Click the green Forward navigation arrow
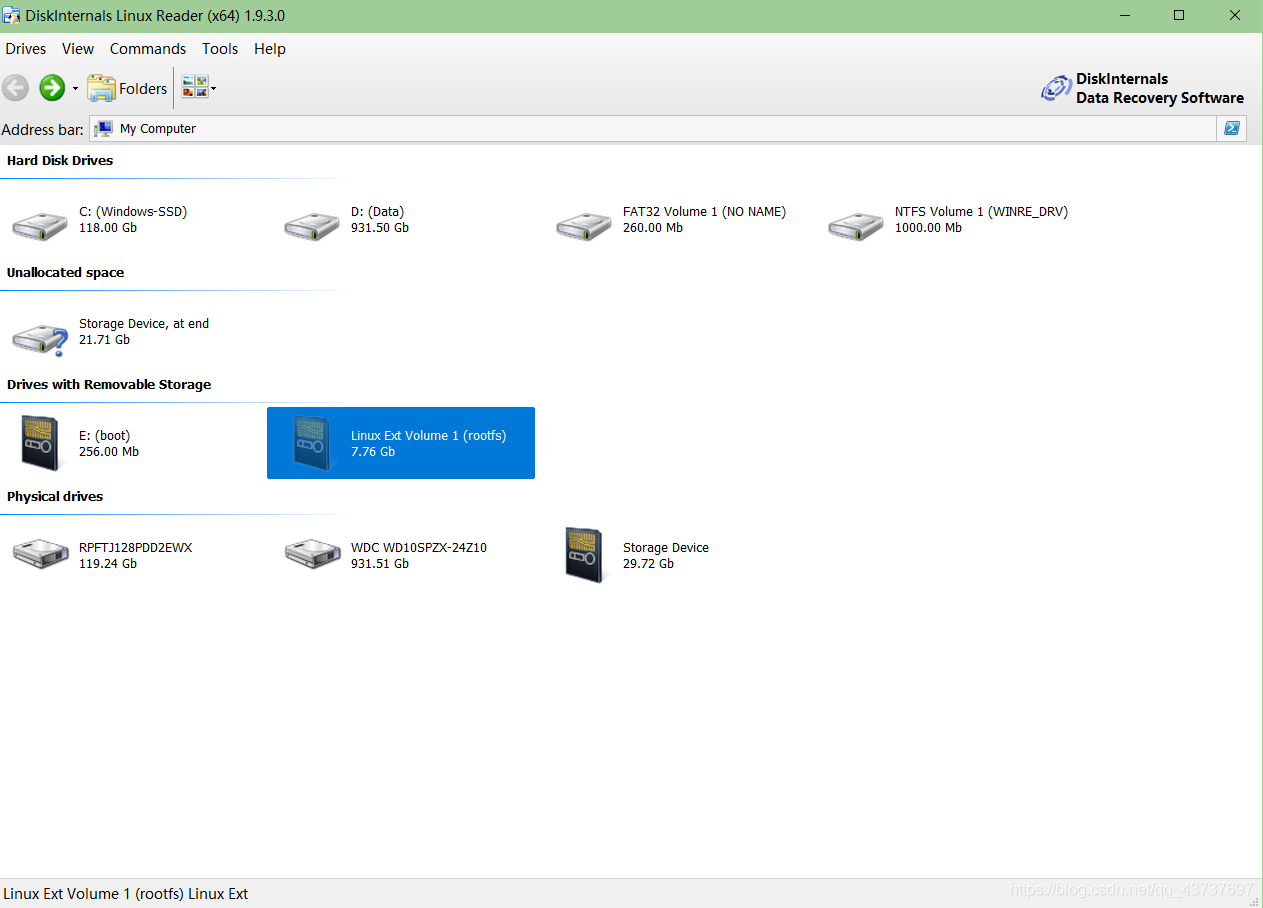This screenshot has width=1263, height=908. tap(52, 88)
